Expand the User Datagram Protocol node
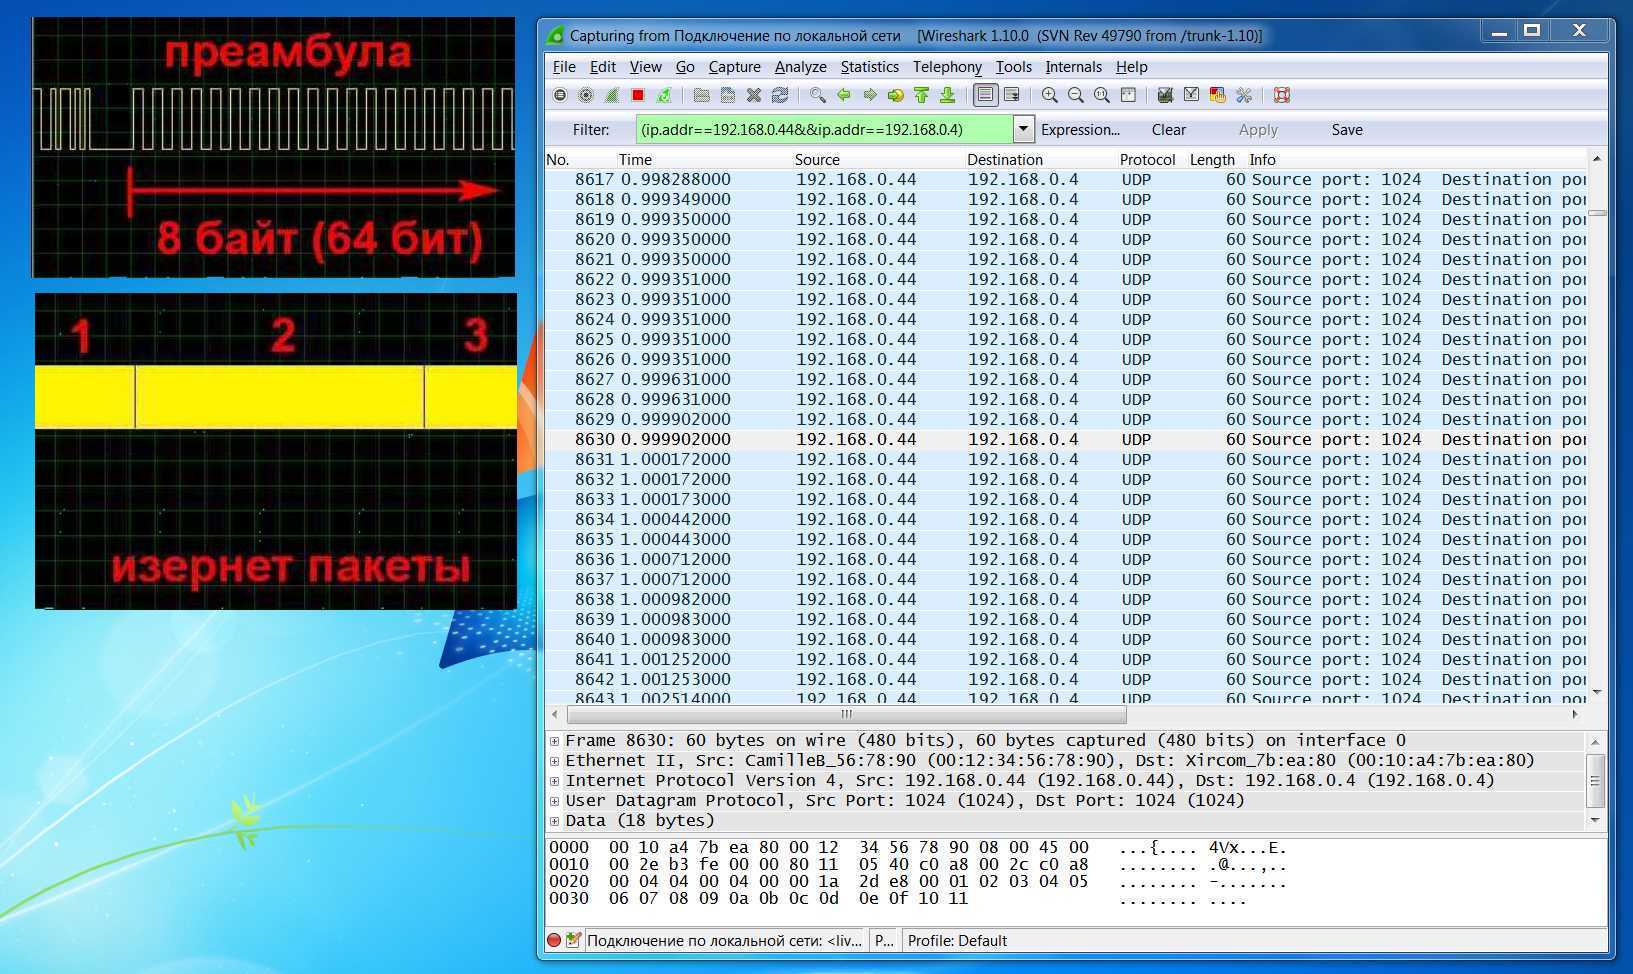This screenshot has height=974, width=1633. tap(554, 801)
